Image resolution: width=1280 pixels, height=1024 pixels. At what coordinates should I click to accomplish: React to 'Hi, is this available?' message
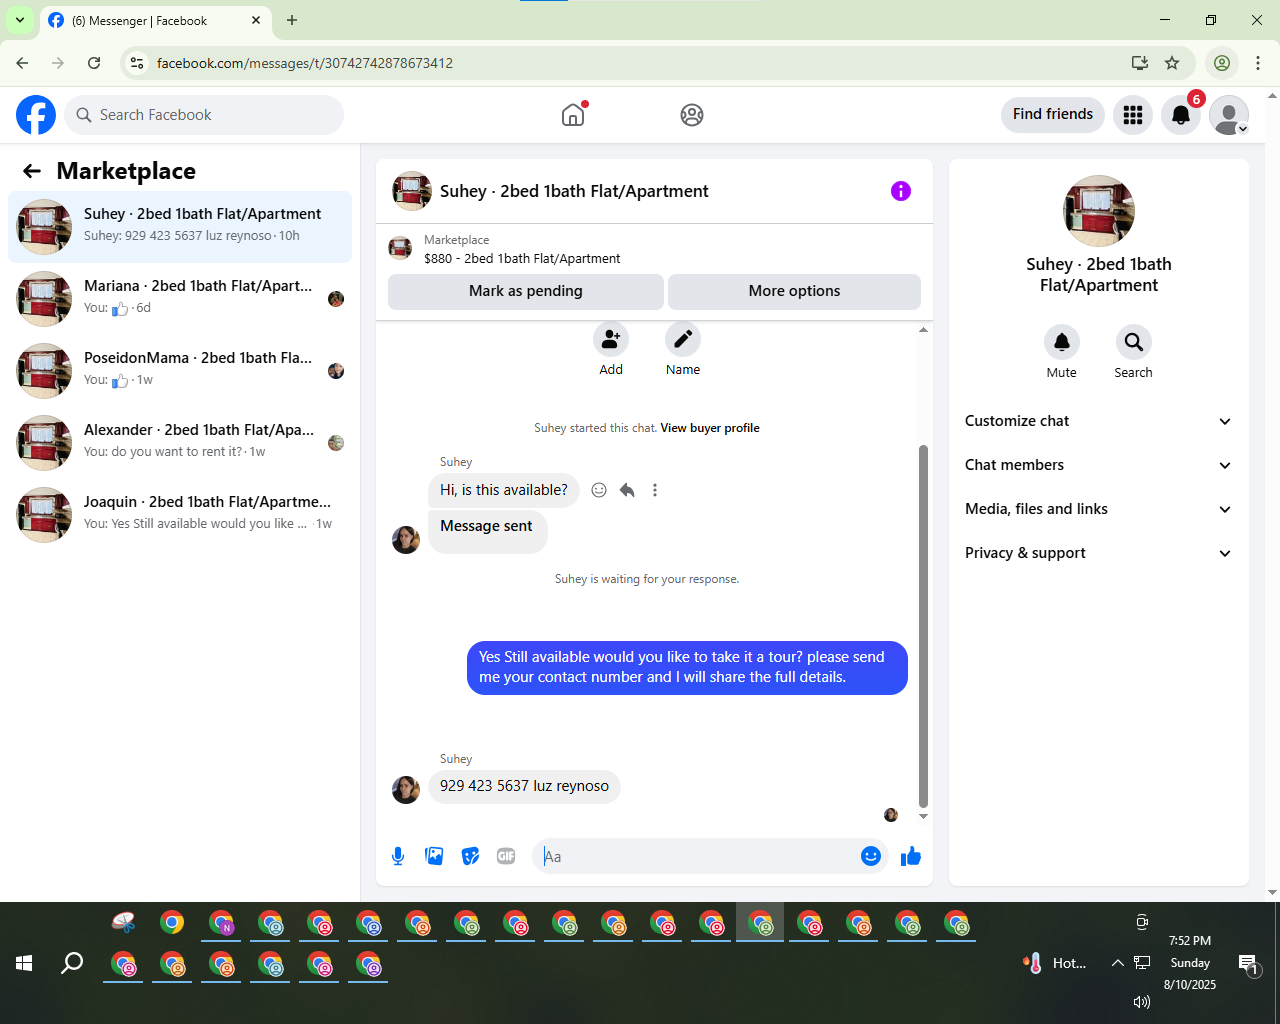click(599, 490)
